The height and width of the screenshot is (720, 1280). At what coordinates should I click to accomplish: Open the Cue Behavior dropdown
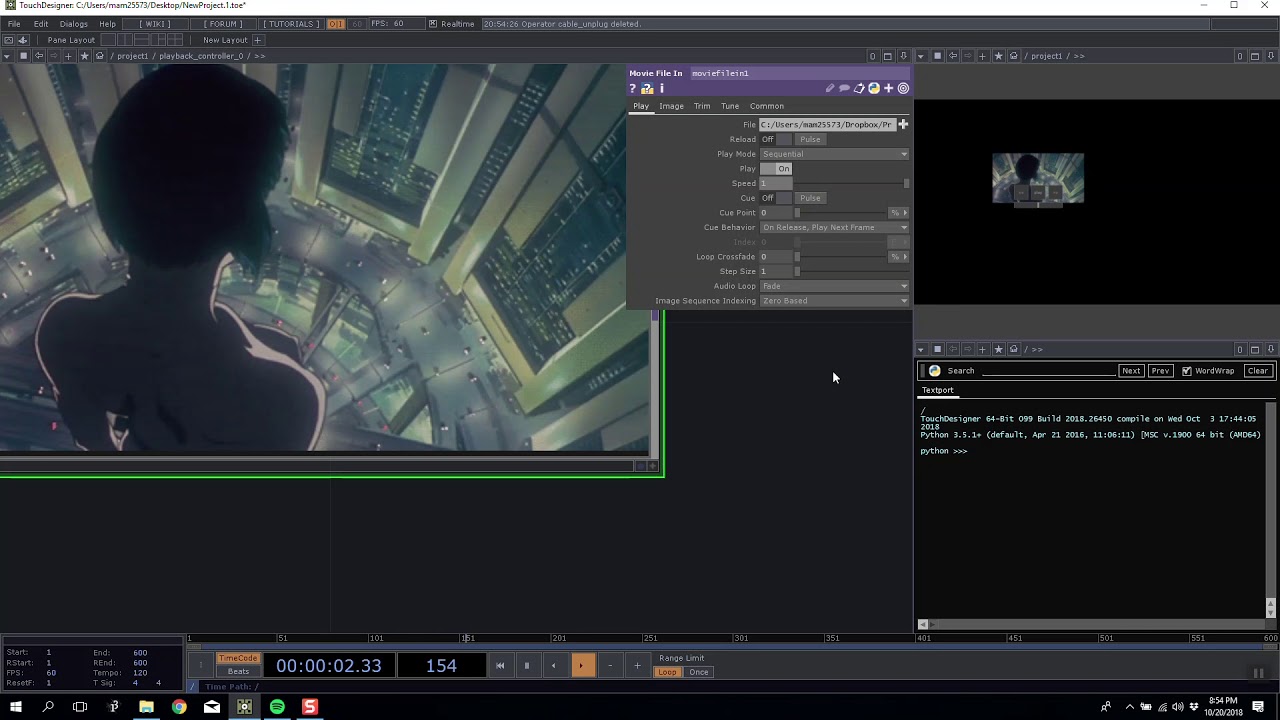click(x=835, y=227)
